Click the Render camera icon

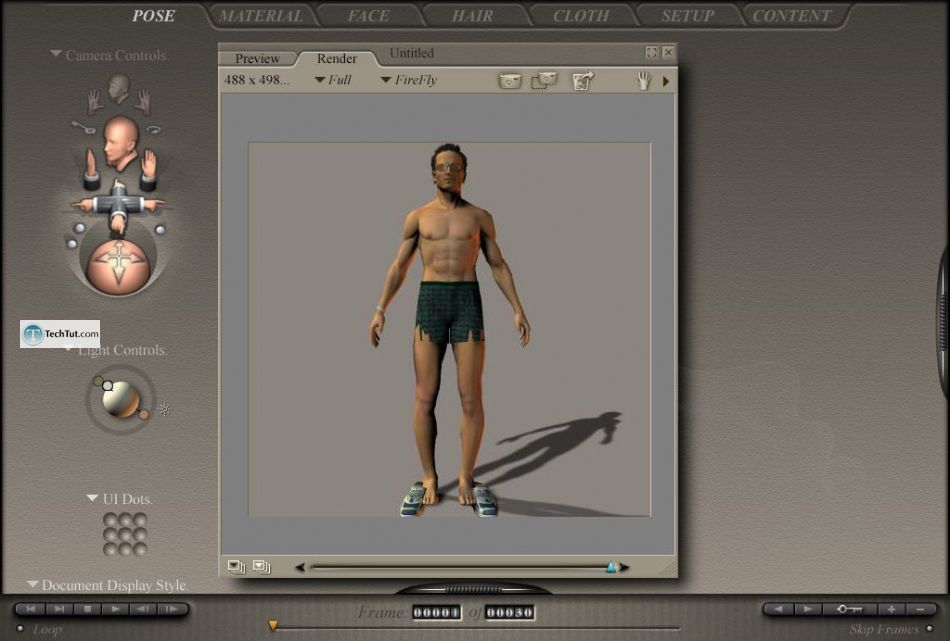[x=511, y=81]
